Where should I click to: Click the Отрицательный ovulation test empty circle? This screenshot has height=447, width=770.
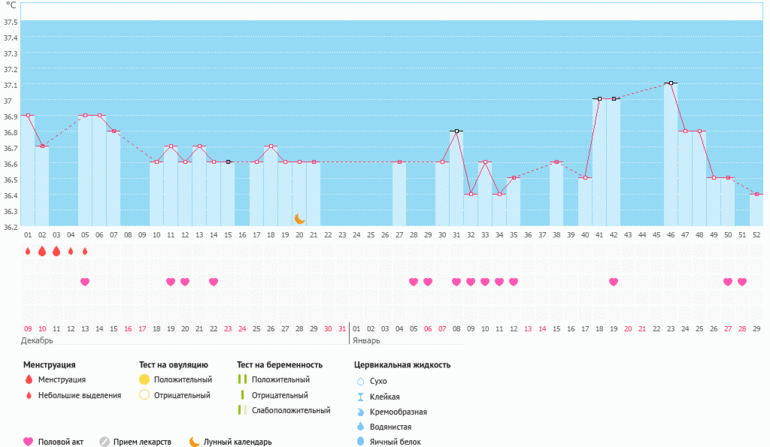pos(144,395)
